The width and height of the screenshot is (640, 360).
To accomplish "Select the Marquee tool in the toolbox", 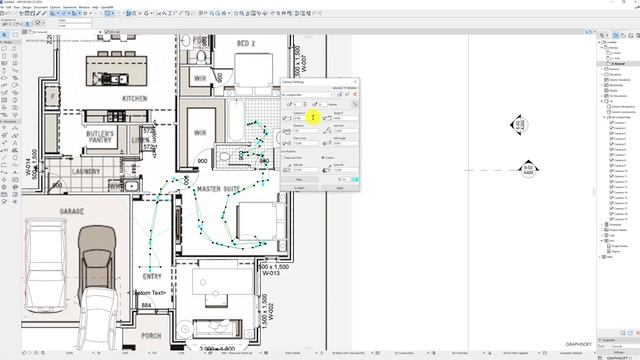I will [x=15, y=35].
